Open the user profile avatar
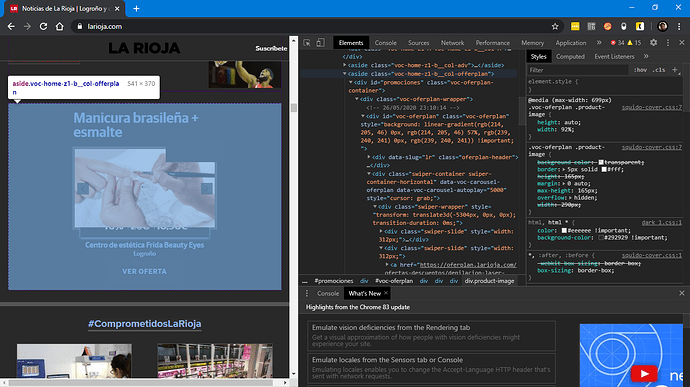 tap(662, 26)
